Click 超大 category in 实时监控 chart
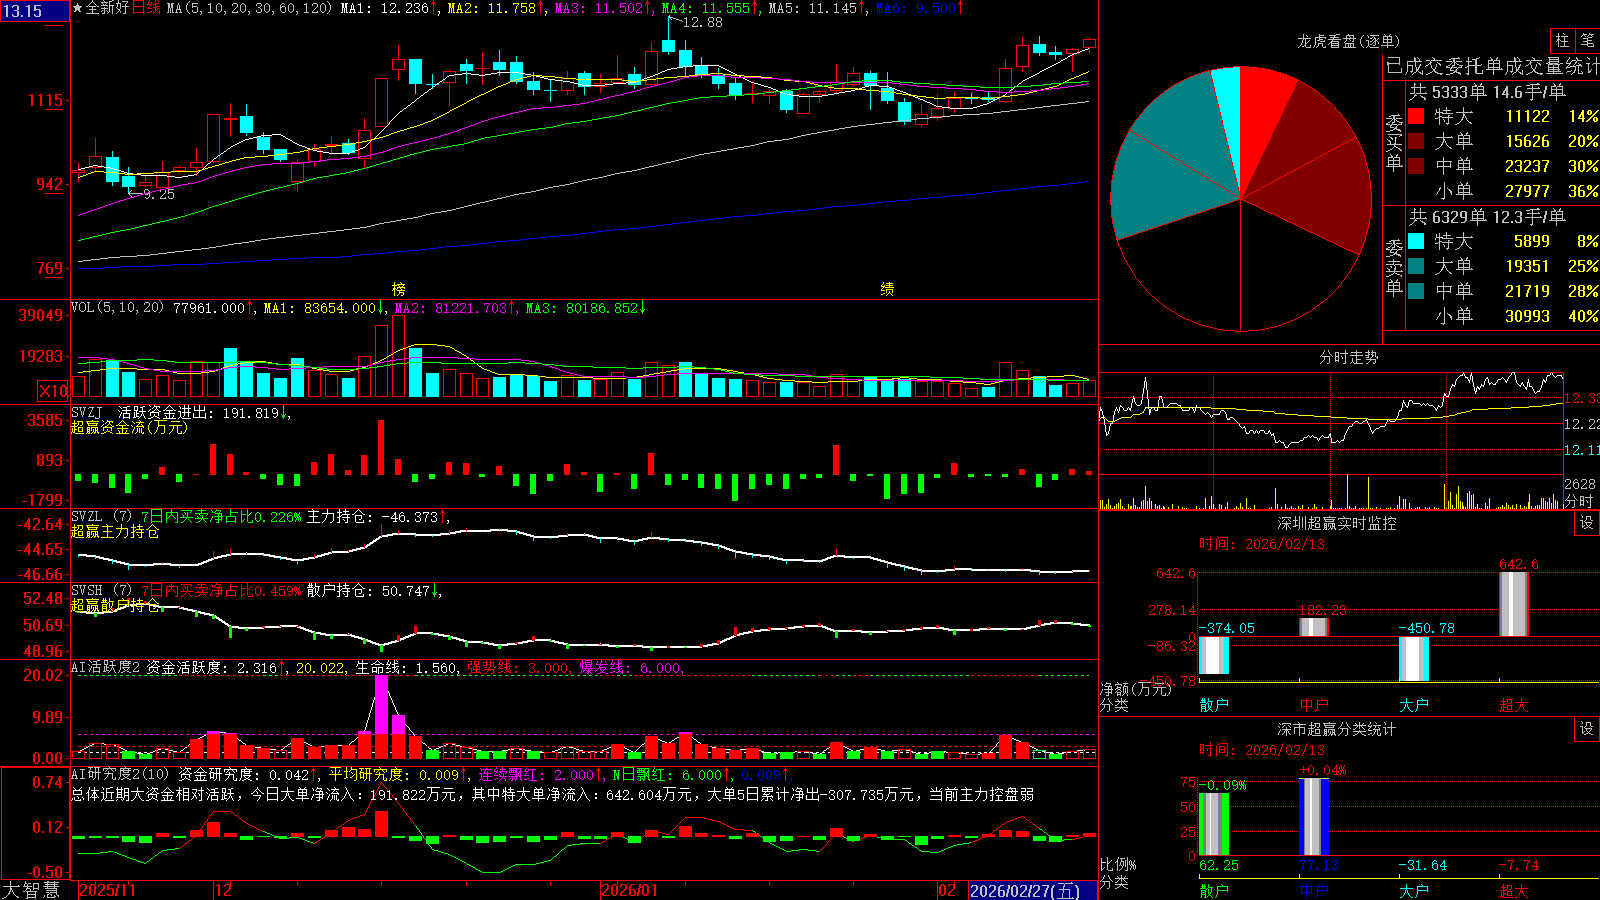 pyautogui.click(x=1514, y=705)
